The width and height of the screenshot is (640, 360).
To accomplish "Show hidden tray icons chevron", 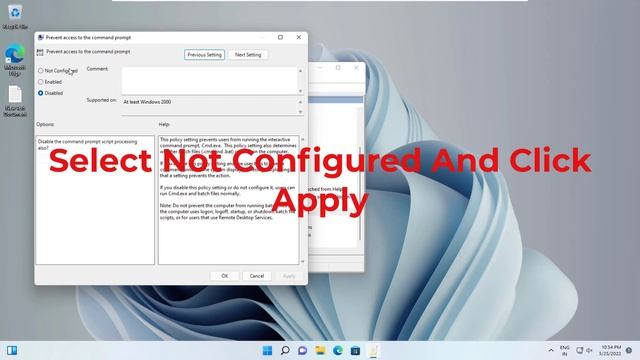I will 551,350.
